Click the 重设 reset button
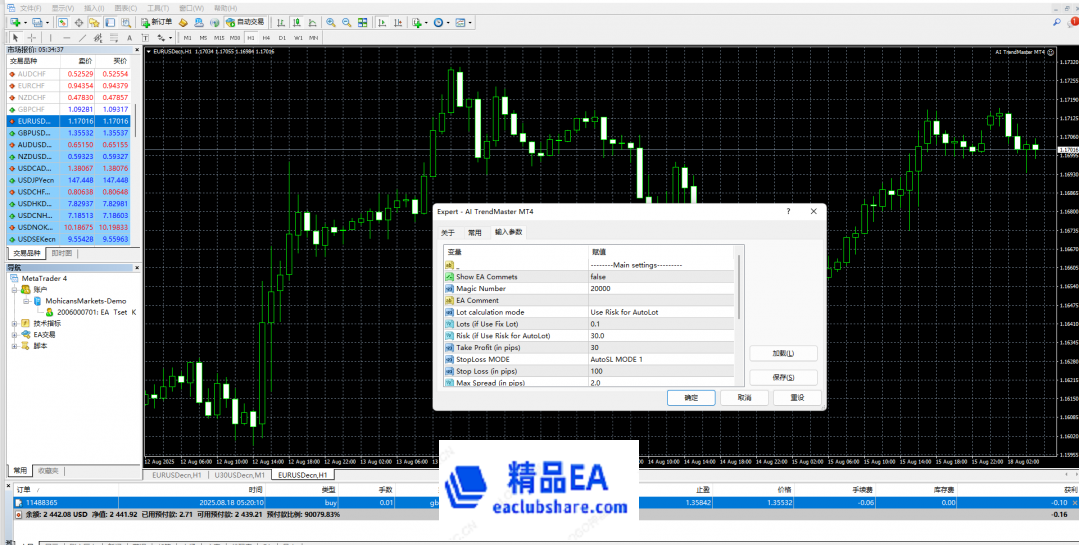This screenshot has width=1079, height=545. 797,398
